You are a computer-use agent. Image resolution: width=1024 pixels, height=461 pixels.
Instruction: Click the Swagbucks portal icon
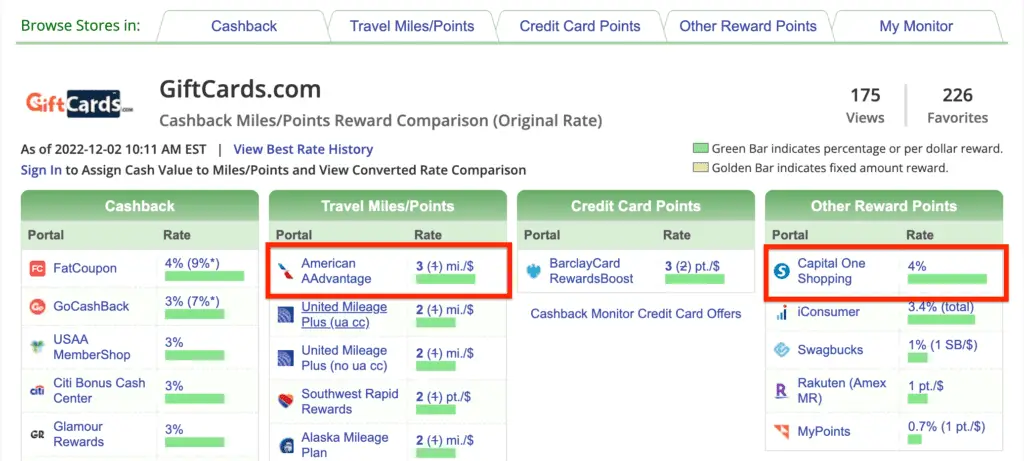tap(781, 350)
